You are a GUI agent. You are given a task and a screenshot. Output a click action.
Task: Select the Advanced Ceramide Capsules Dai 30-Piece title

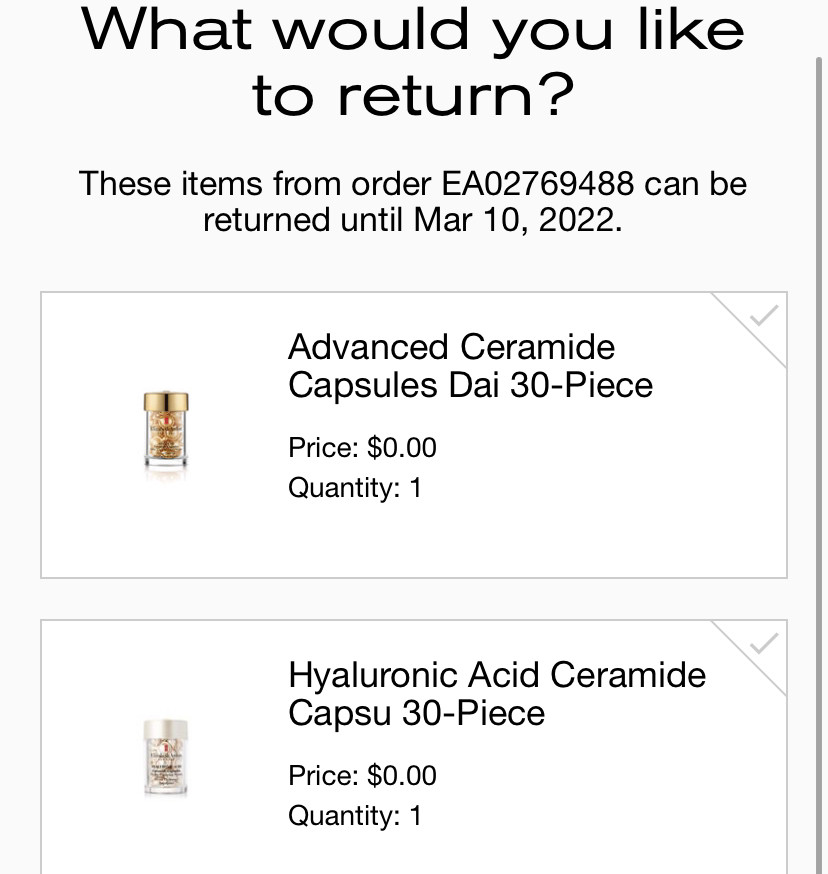(470, 366)
